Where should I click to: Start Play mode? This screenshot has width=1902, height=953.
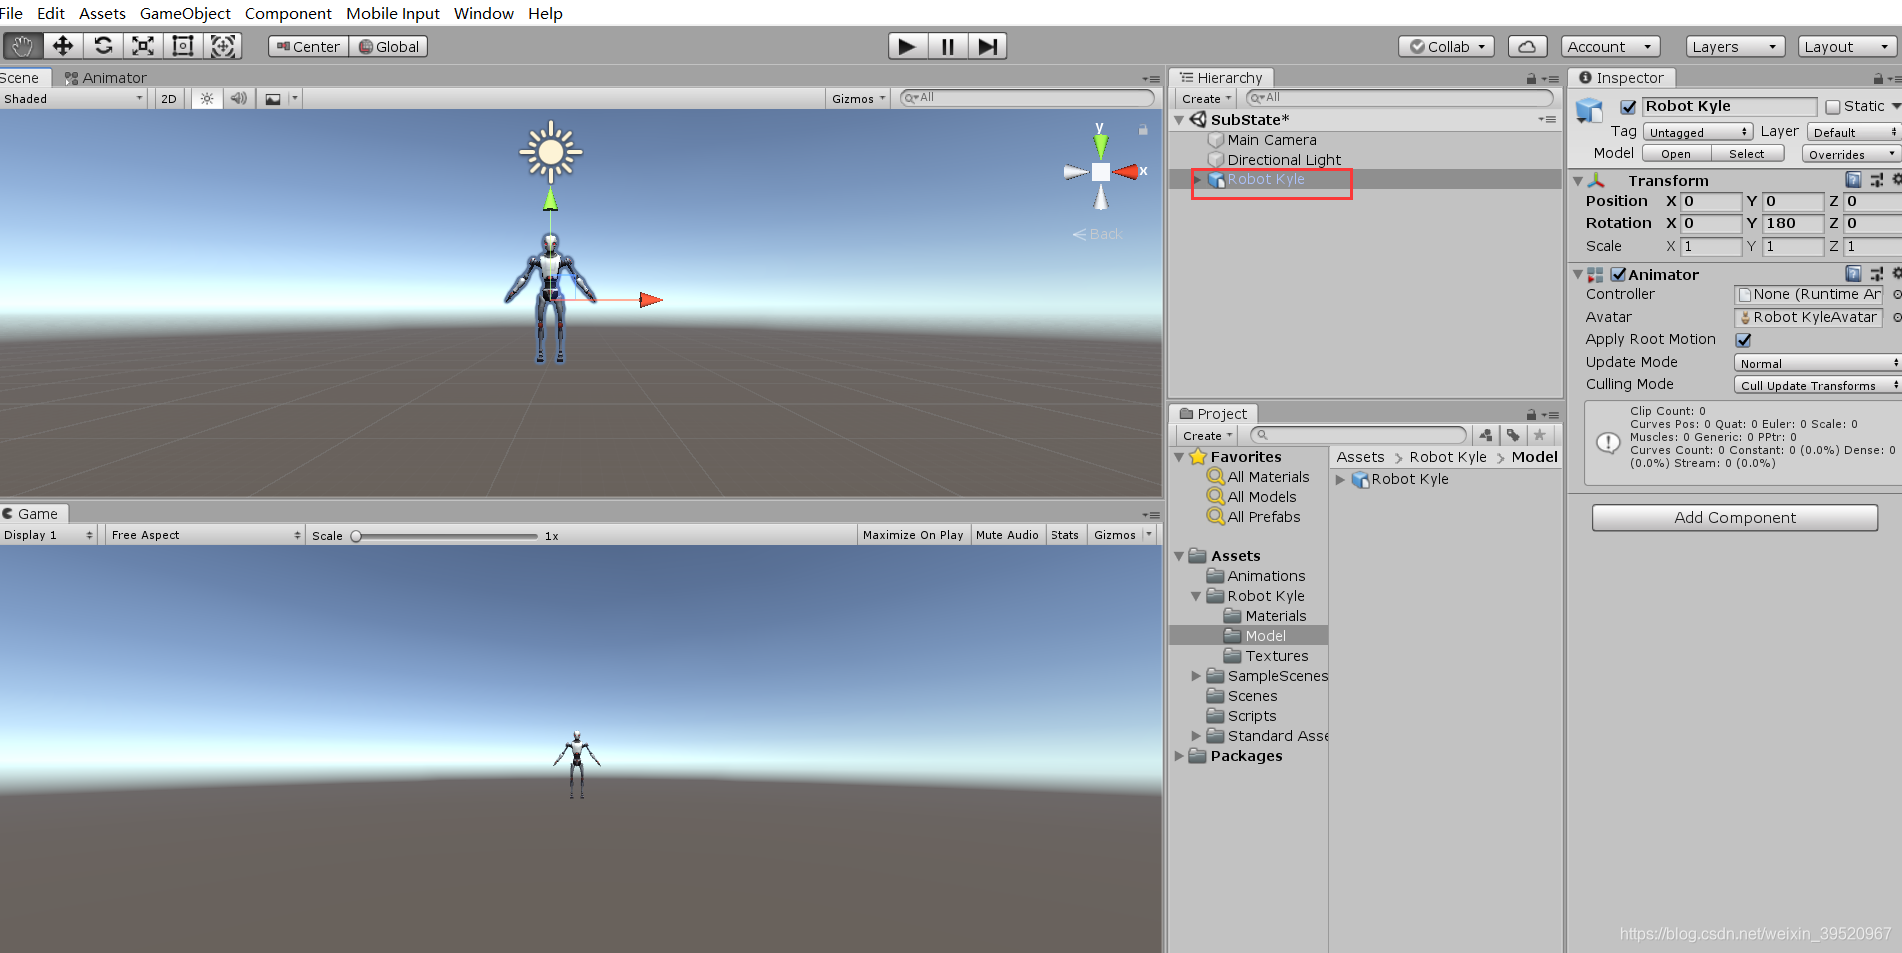(907, 46)
